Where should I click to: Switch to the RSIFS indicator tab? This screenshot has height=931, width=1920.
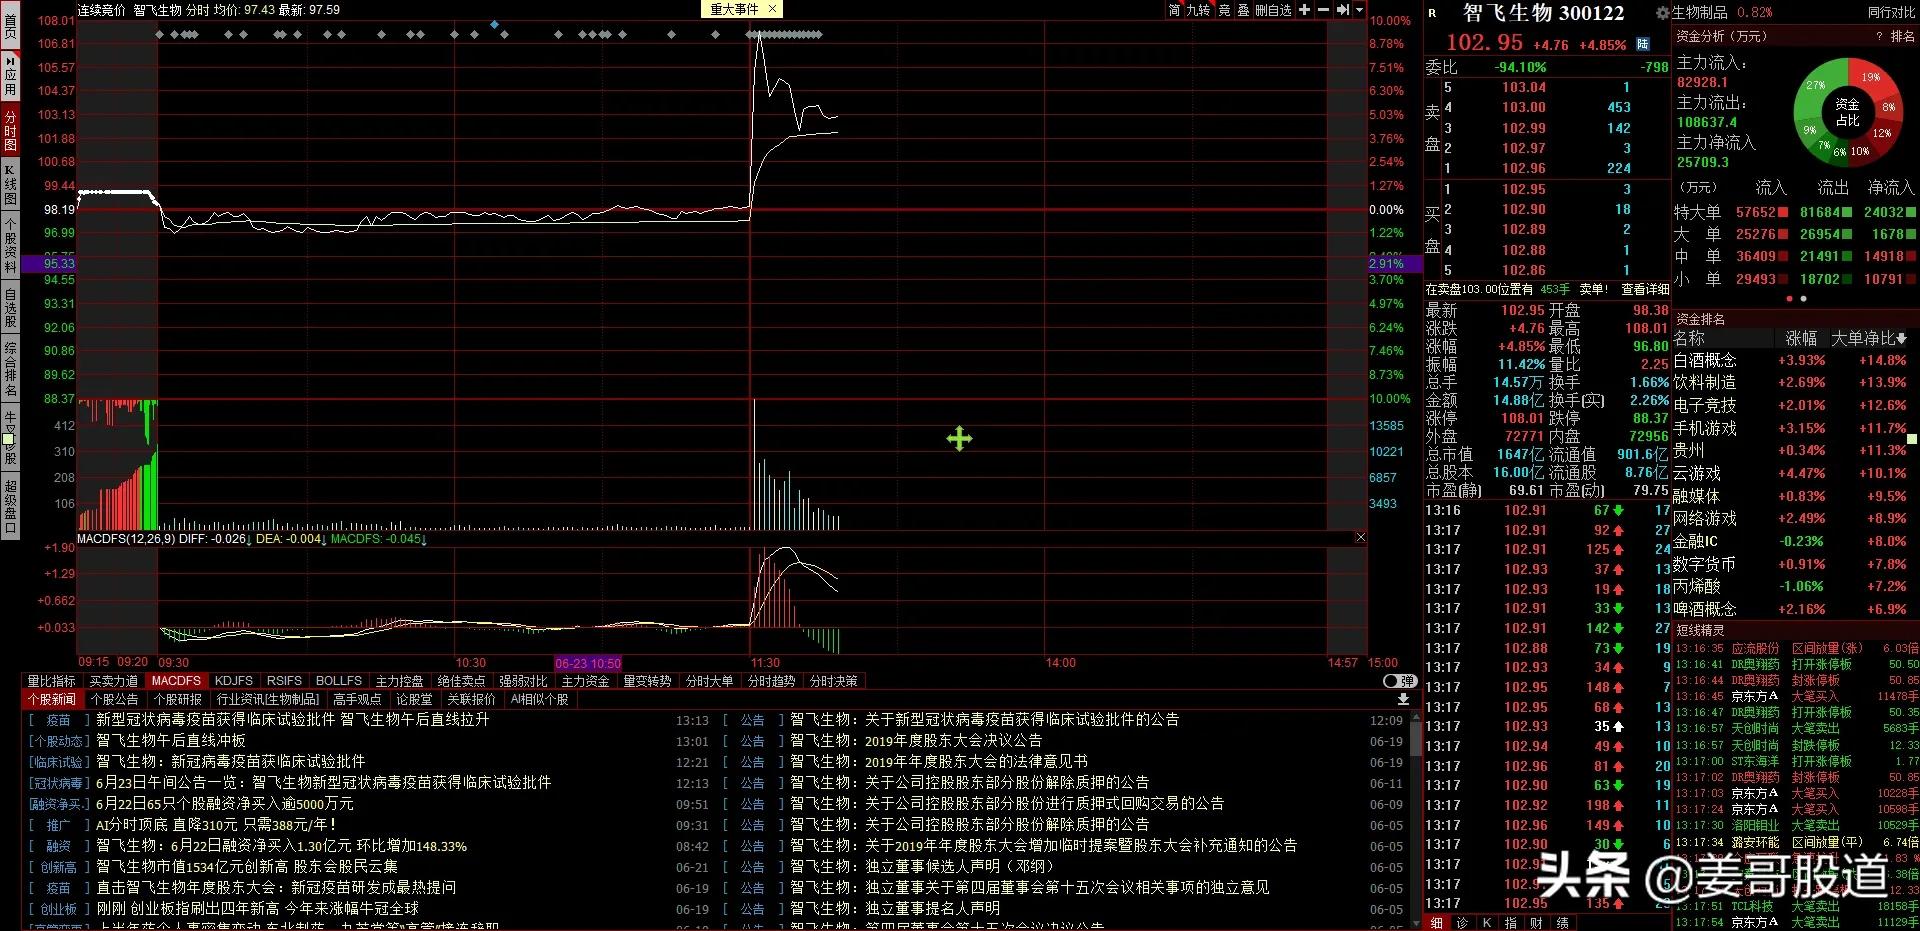[284, 681]
